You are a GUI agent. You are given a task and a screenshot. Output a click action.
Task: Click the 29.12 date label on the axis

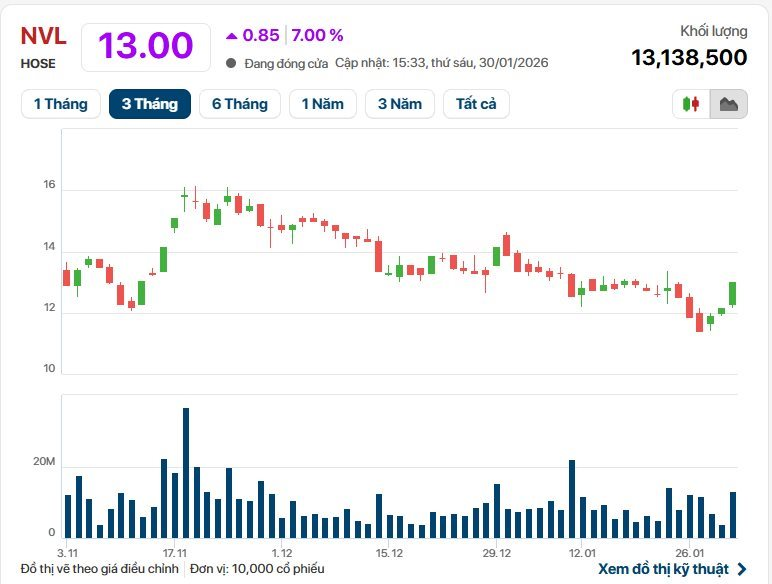pos(497,552)
